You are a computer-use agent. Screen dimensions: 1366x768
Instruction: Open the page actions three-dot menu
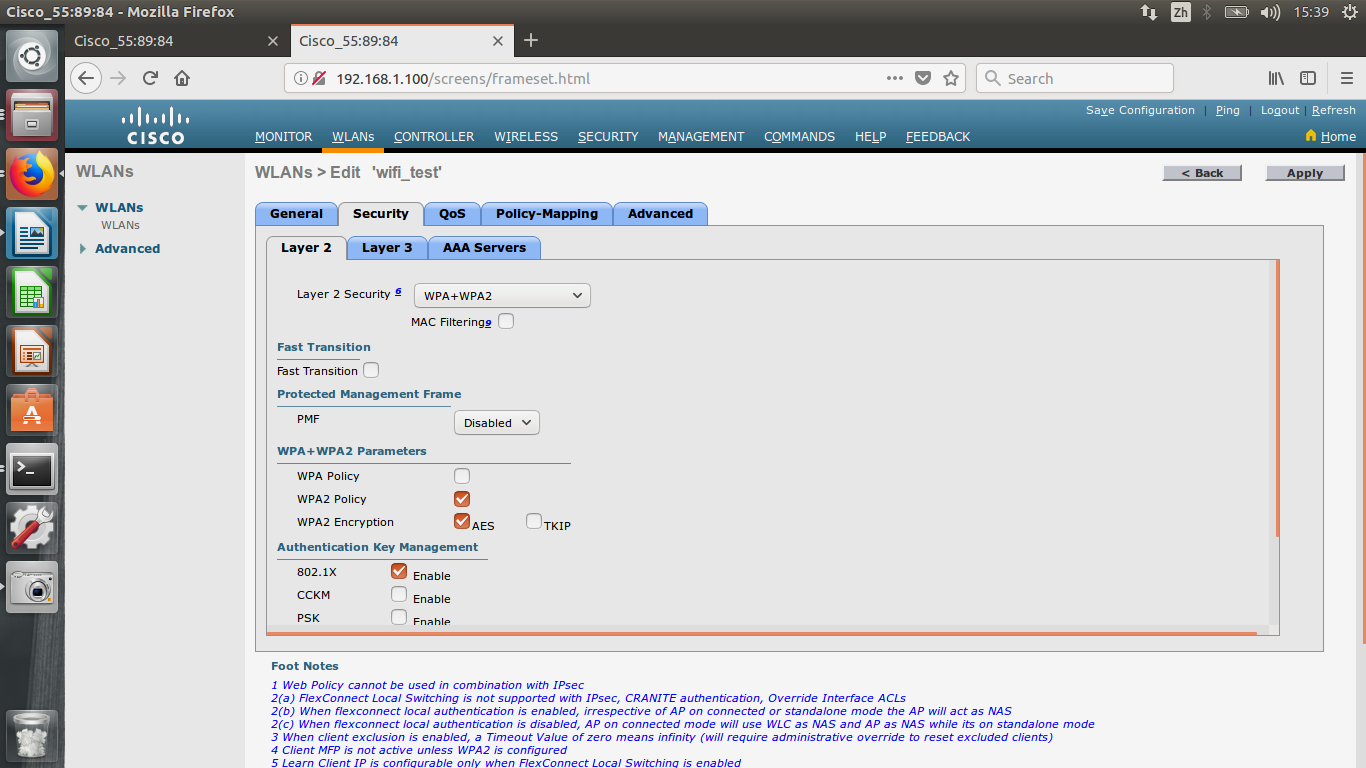[894, 78]
